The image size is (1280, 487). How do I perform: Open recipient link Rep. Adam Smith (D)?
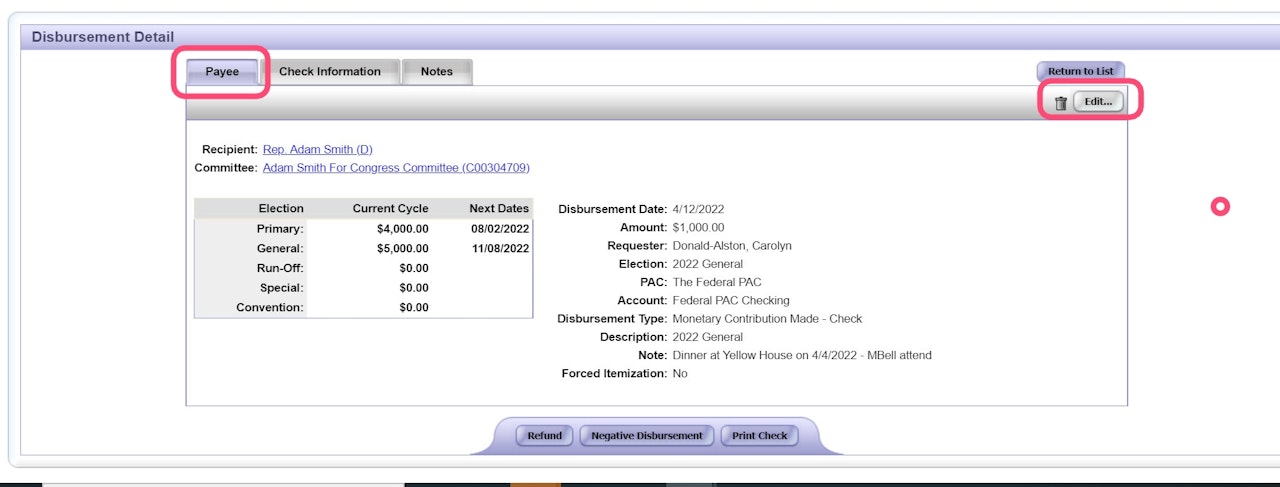(318, 149)
